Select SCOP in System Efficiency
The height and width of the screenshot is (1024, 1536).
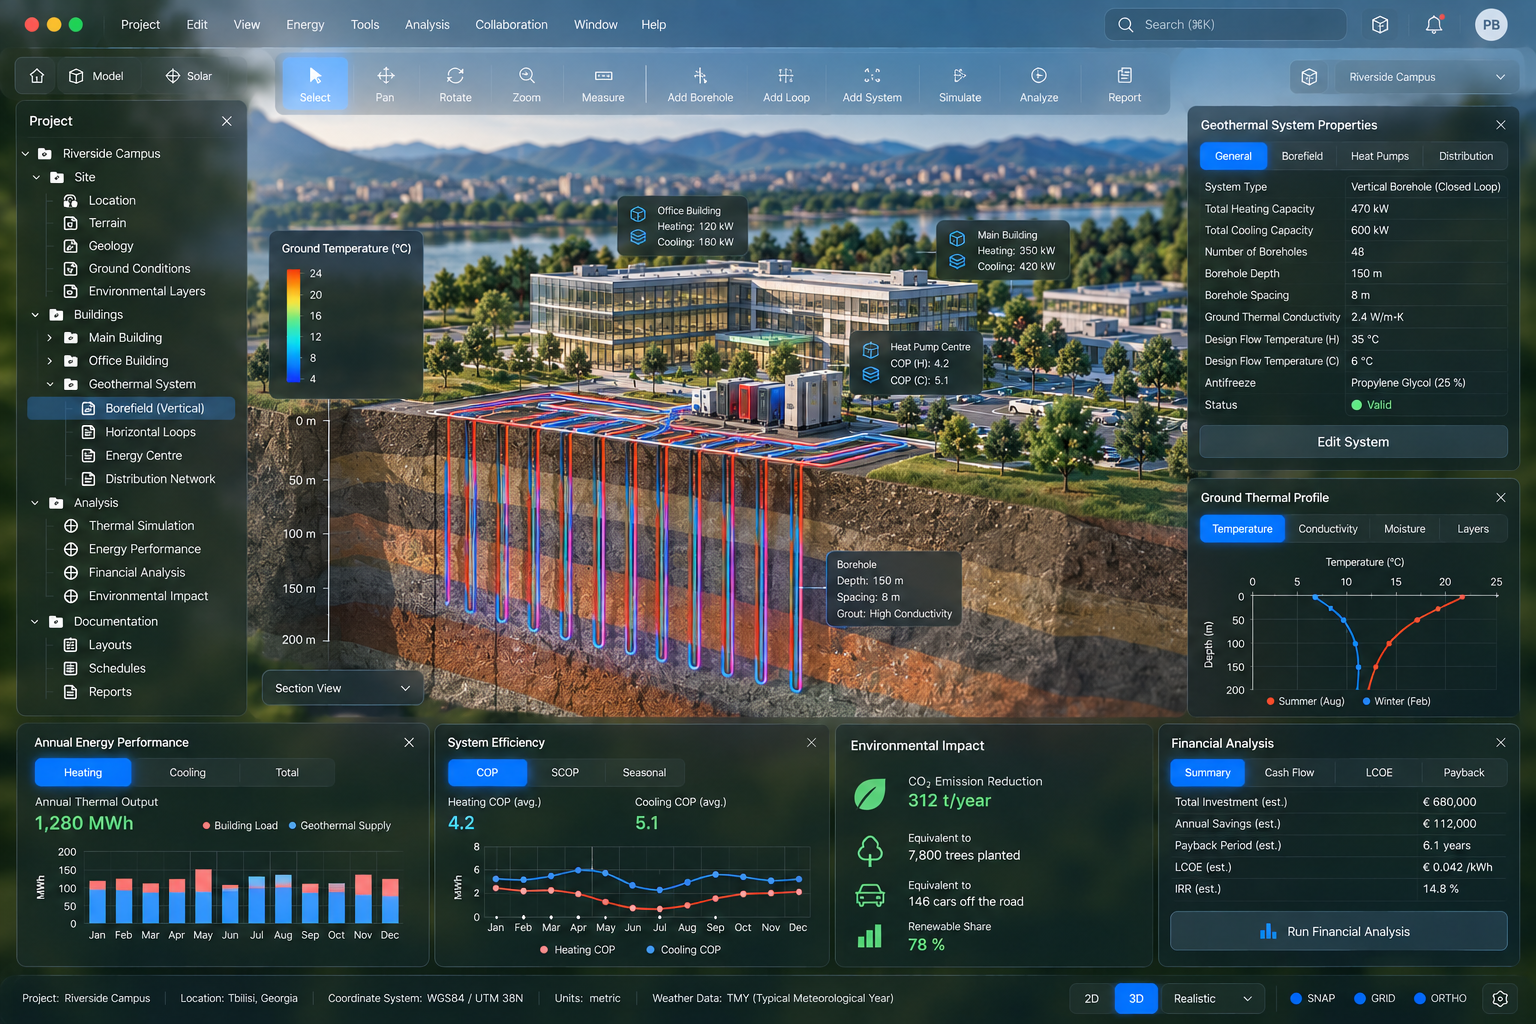click(565, 772)
